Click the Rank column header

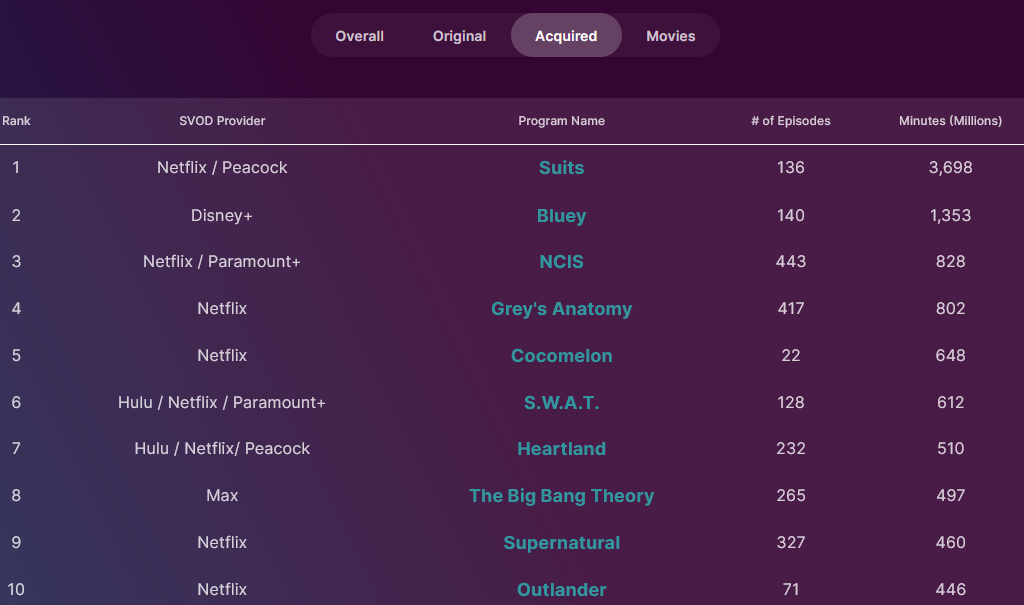tap(16, 121)
